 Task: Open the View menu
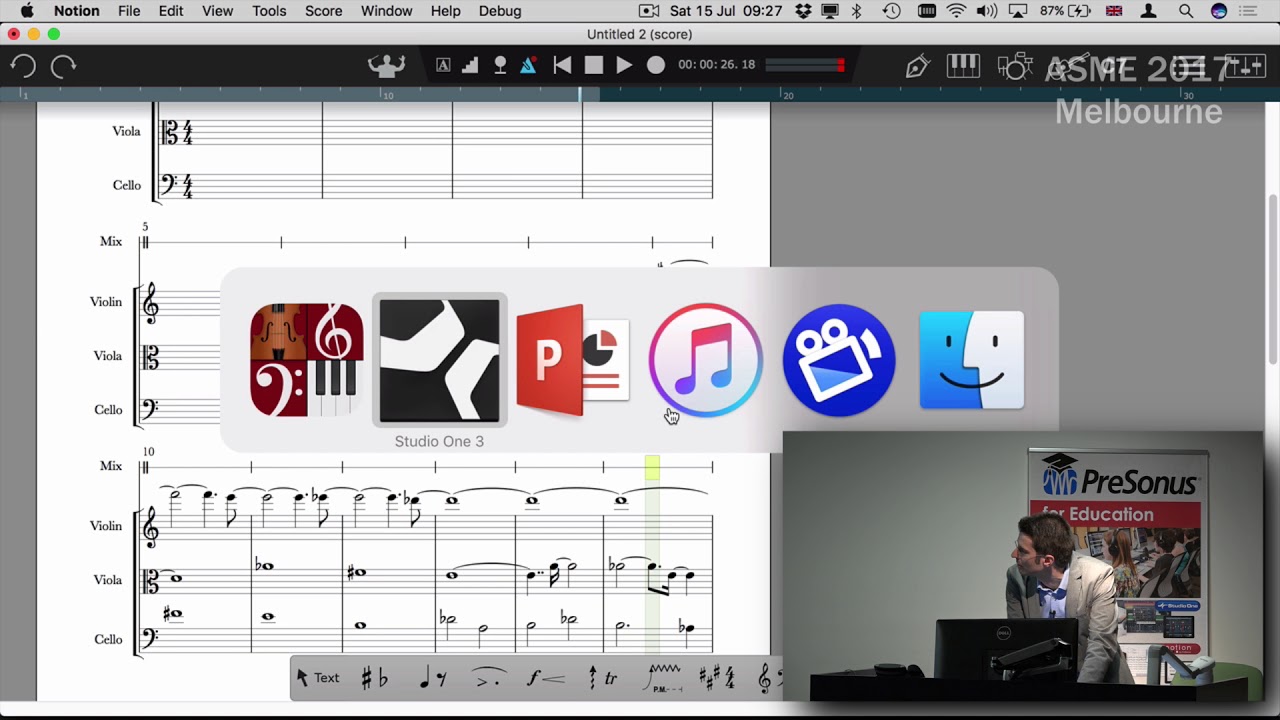(x=217, y=11)
